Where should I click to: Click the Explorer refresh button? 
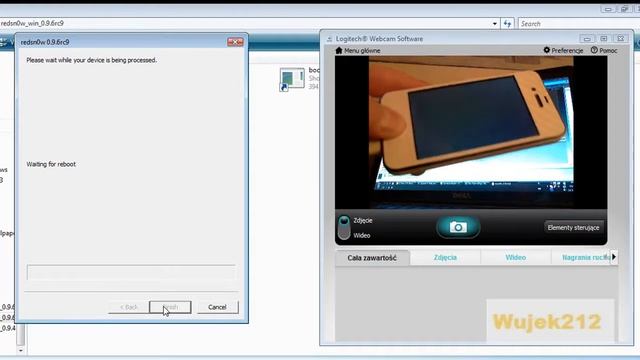(x=507, y=24)
